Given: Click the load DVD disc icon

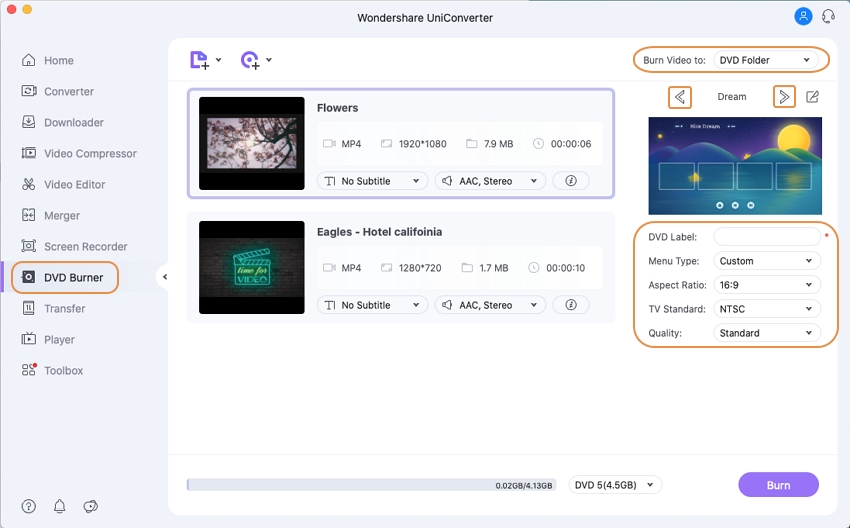Looking at the screenshot, I should [250, 60].
